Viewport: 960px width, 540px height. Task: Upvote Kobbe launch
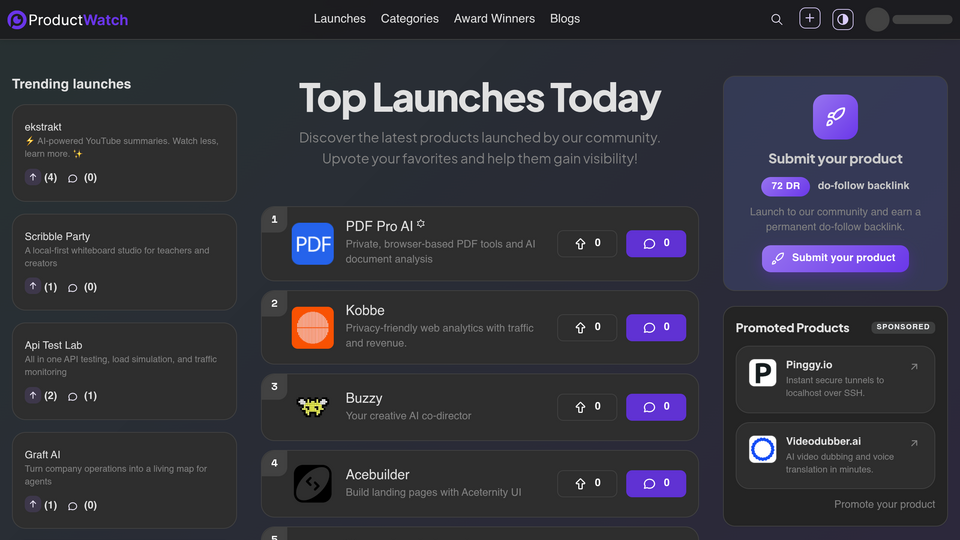pyautogui.click(x=587, y=328)
